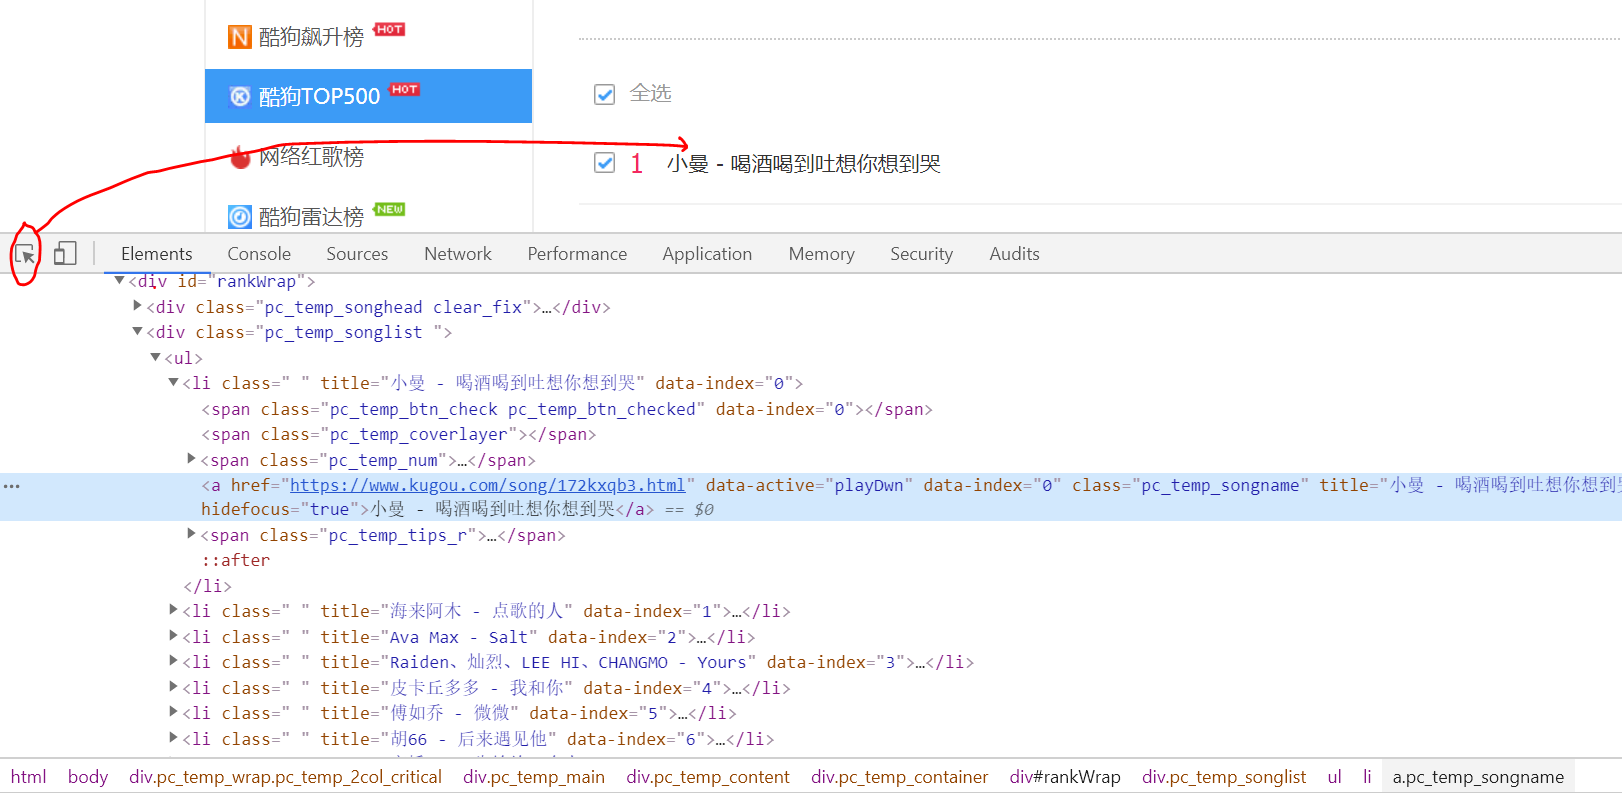Open the kugou.com song href link
1622x793 pixels.
[488, 485]
